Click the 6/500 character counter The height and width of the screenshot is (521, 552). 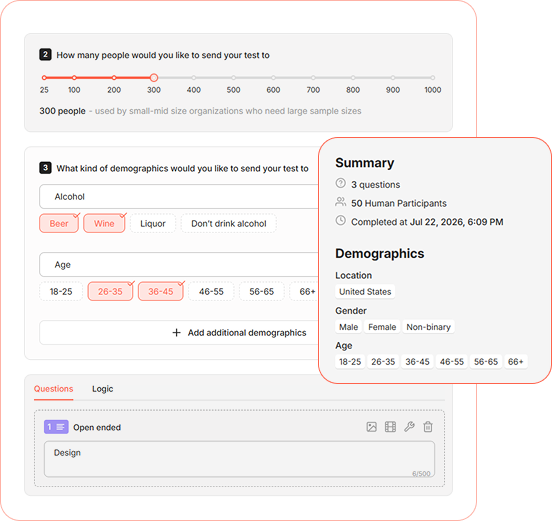(x=421, y=473)
